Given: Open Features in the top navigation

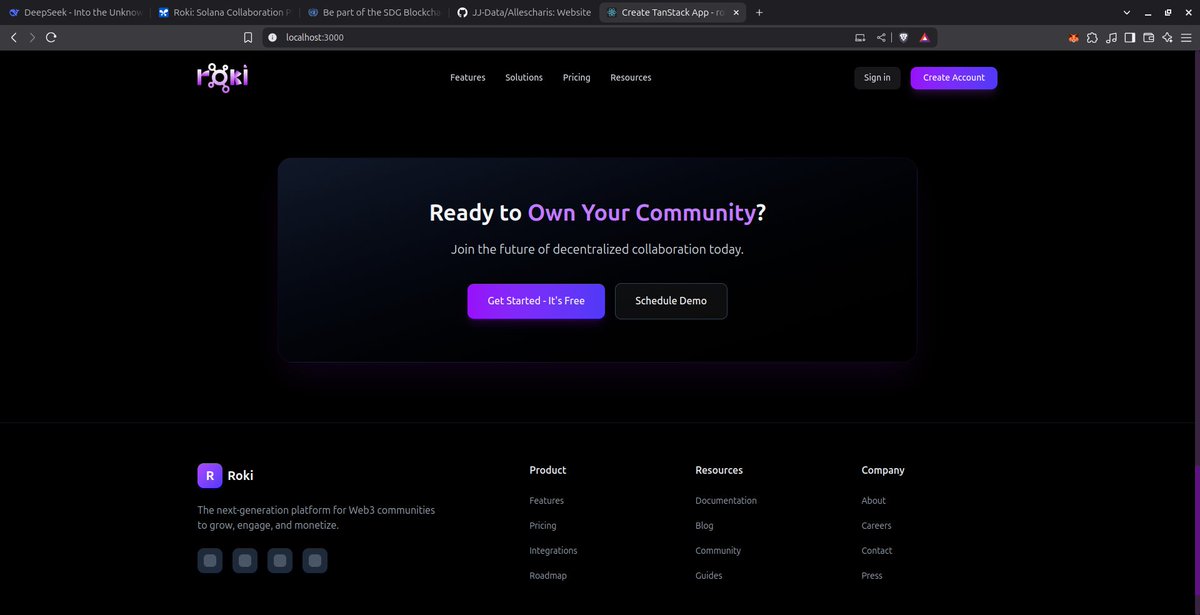Looking at the screenshot, I should tap(468, 78).
